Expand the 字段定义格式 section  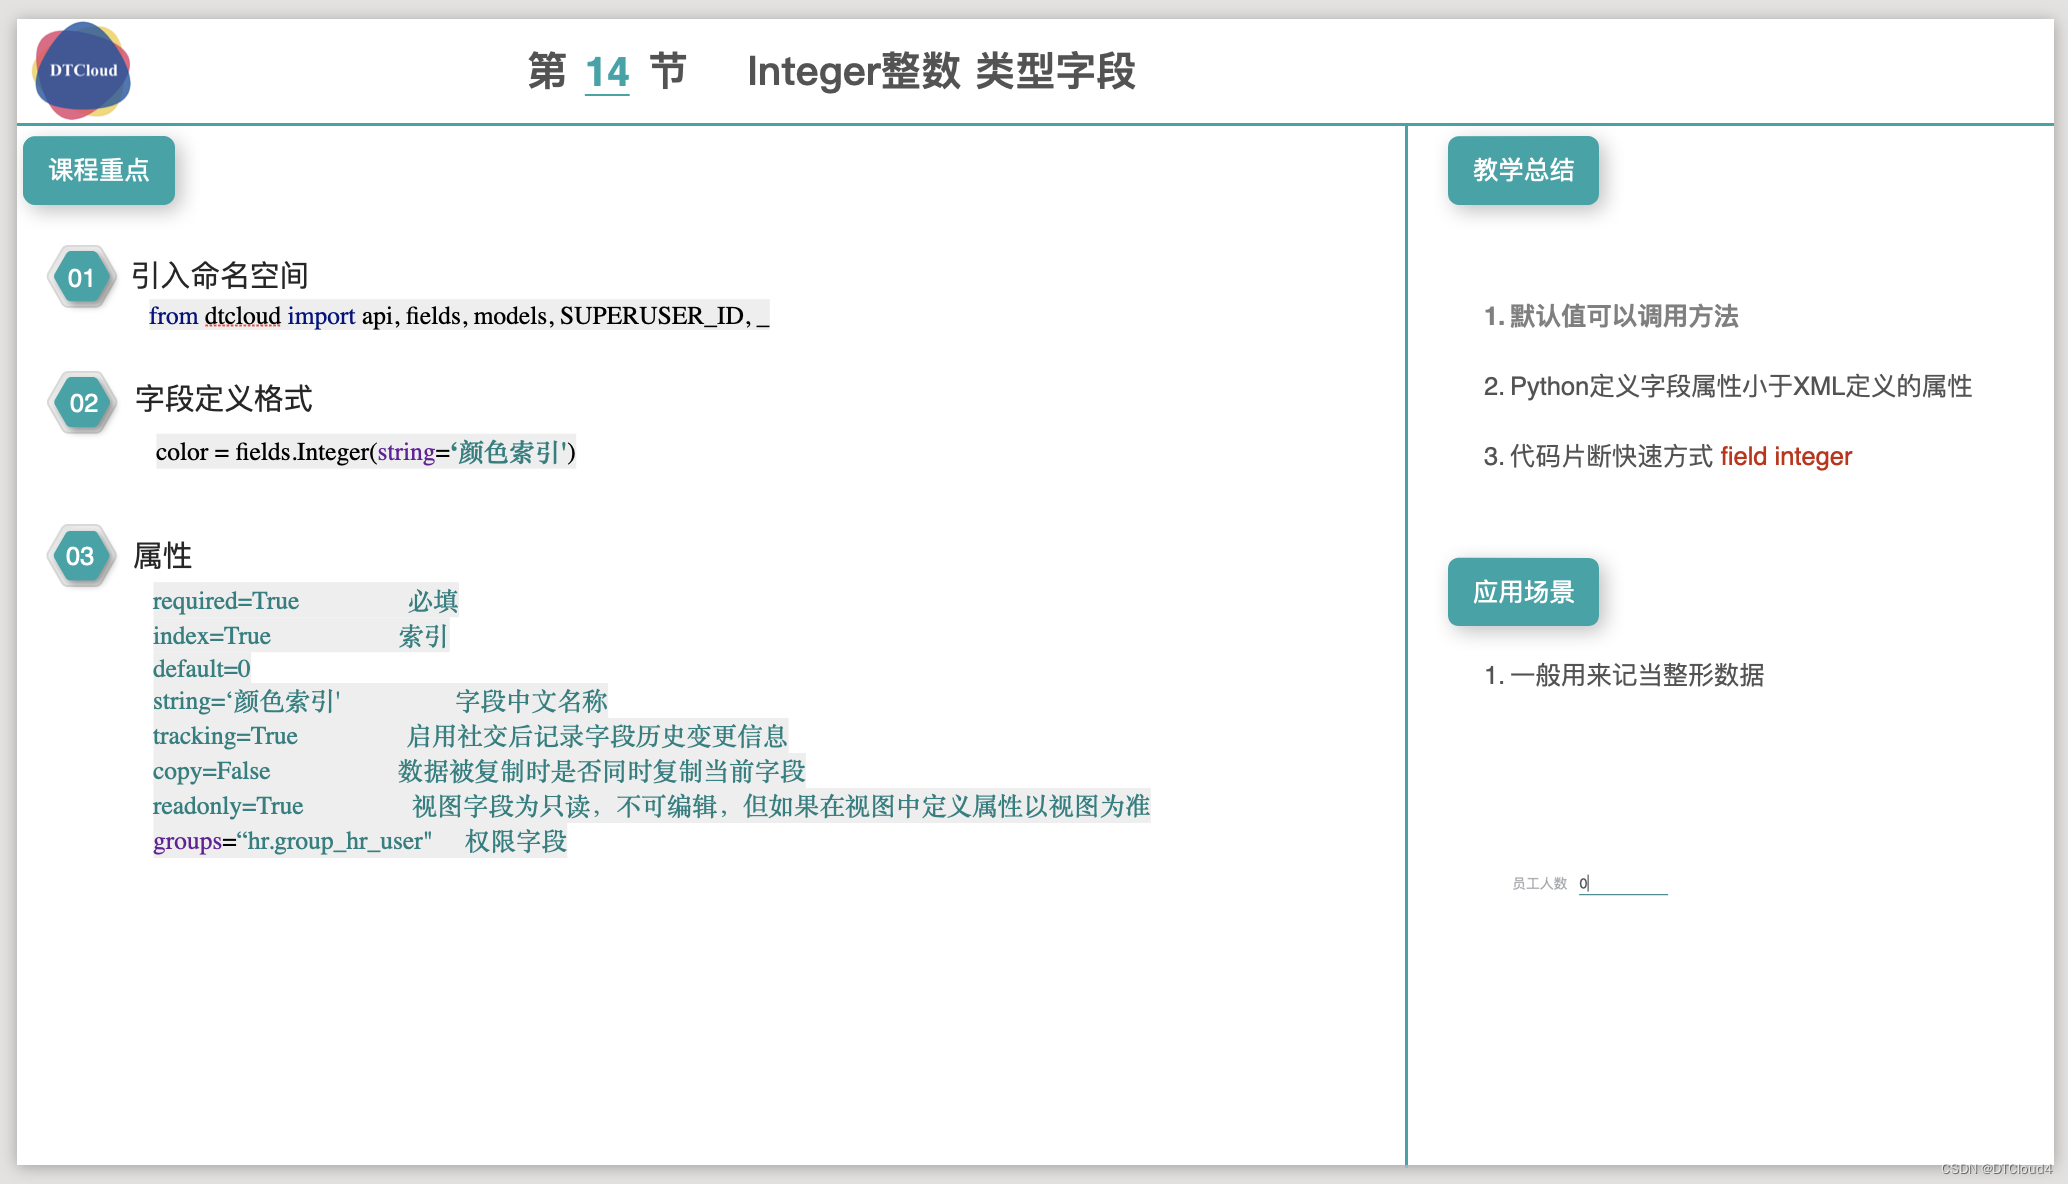click(x=224, y=399)
